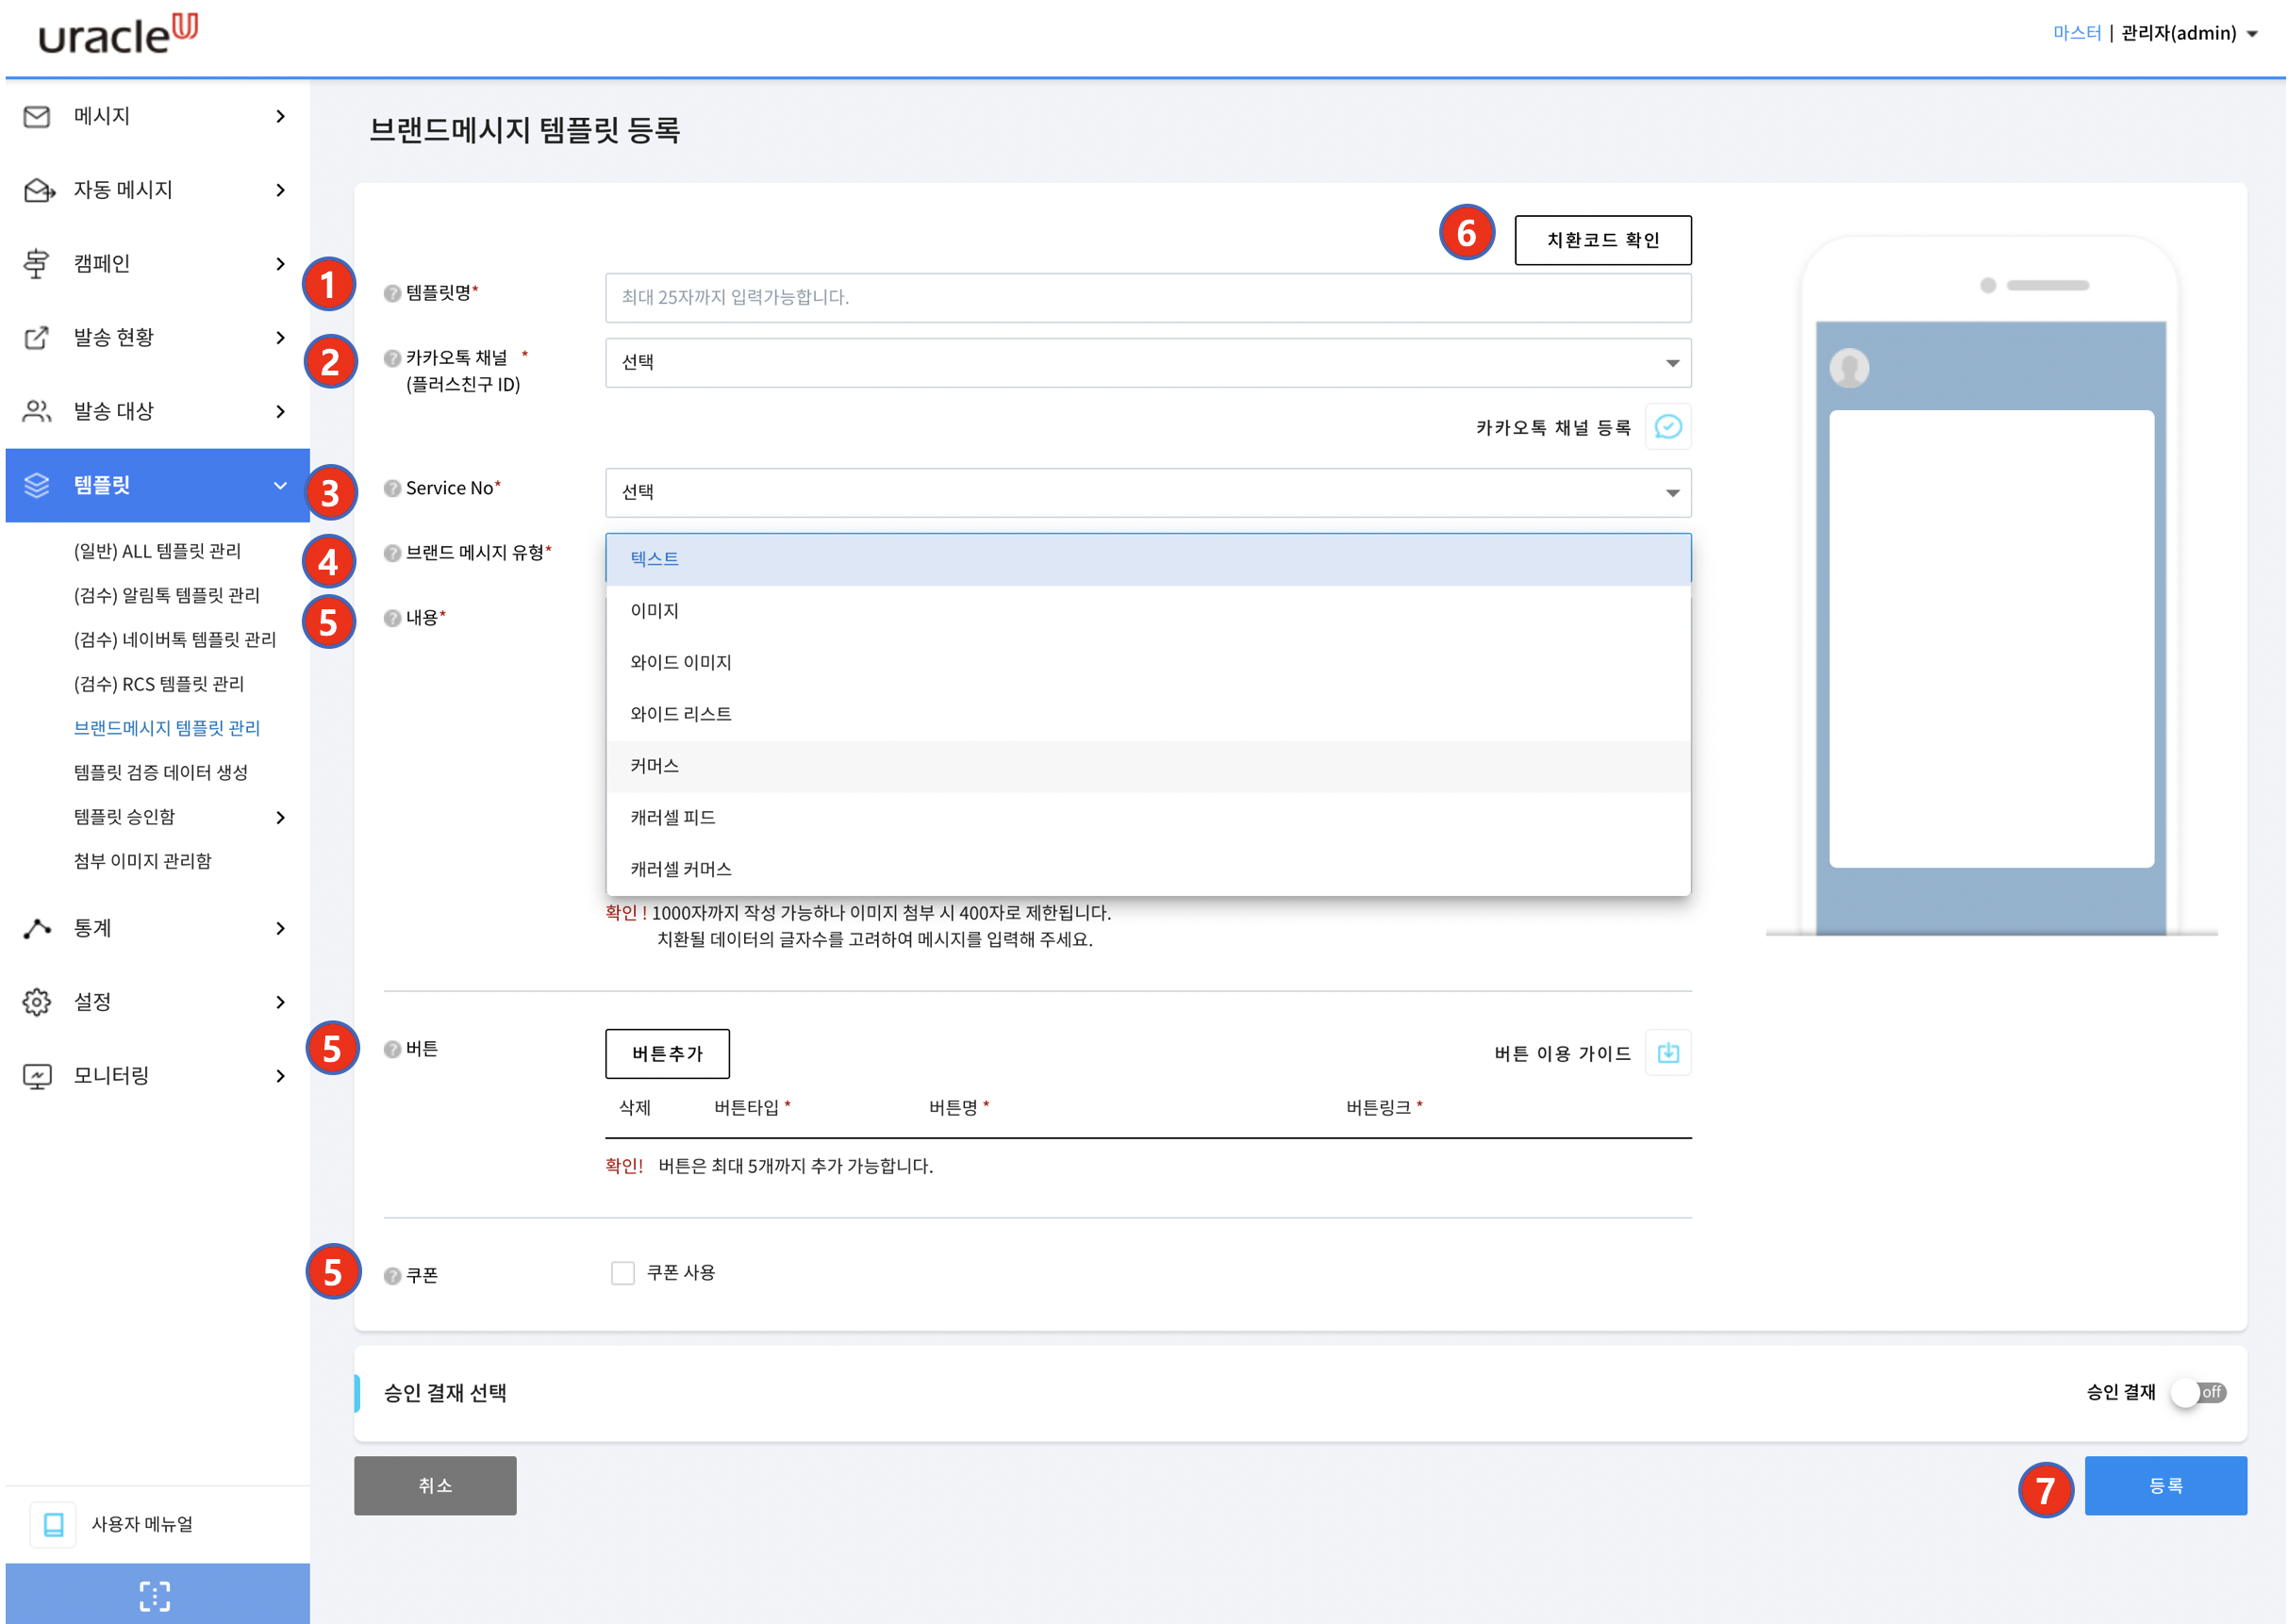The width and height of the screenshot is (2288, 1624).
Task: Click the 모니터링 monitor icon in sidebar
Action: (x=37, y=1076)
